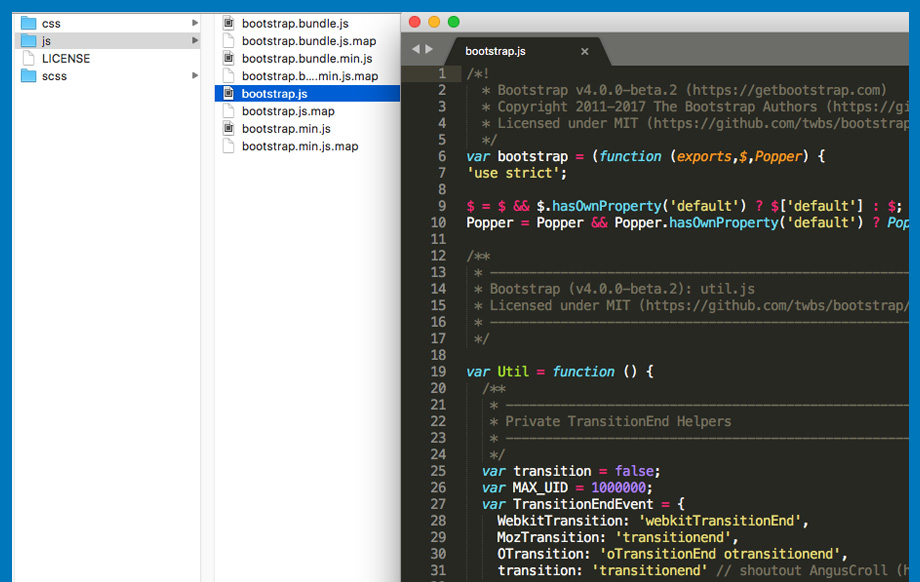Minimize the editor window with yellow button

(x=434, y=22)
